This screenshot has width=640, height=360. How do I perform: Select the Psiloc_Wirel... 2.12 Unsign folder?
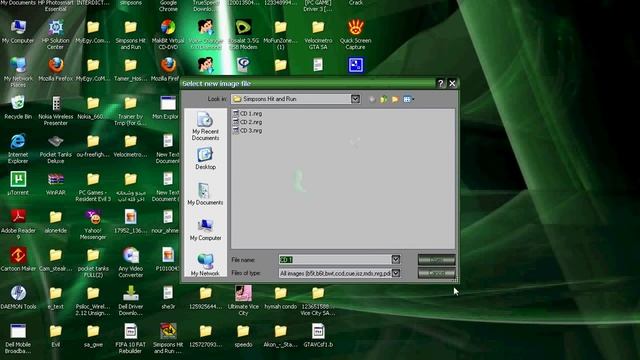93,300
